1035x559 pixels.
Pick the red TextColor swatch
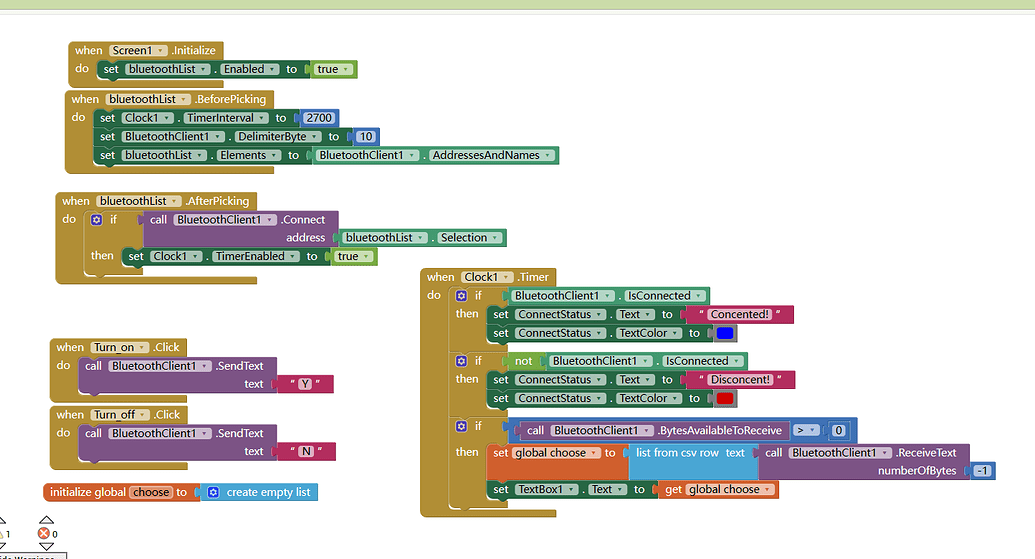point(725,398)
